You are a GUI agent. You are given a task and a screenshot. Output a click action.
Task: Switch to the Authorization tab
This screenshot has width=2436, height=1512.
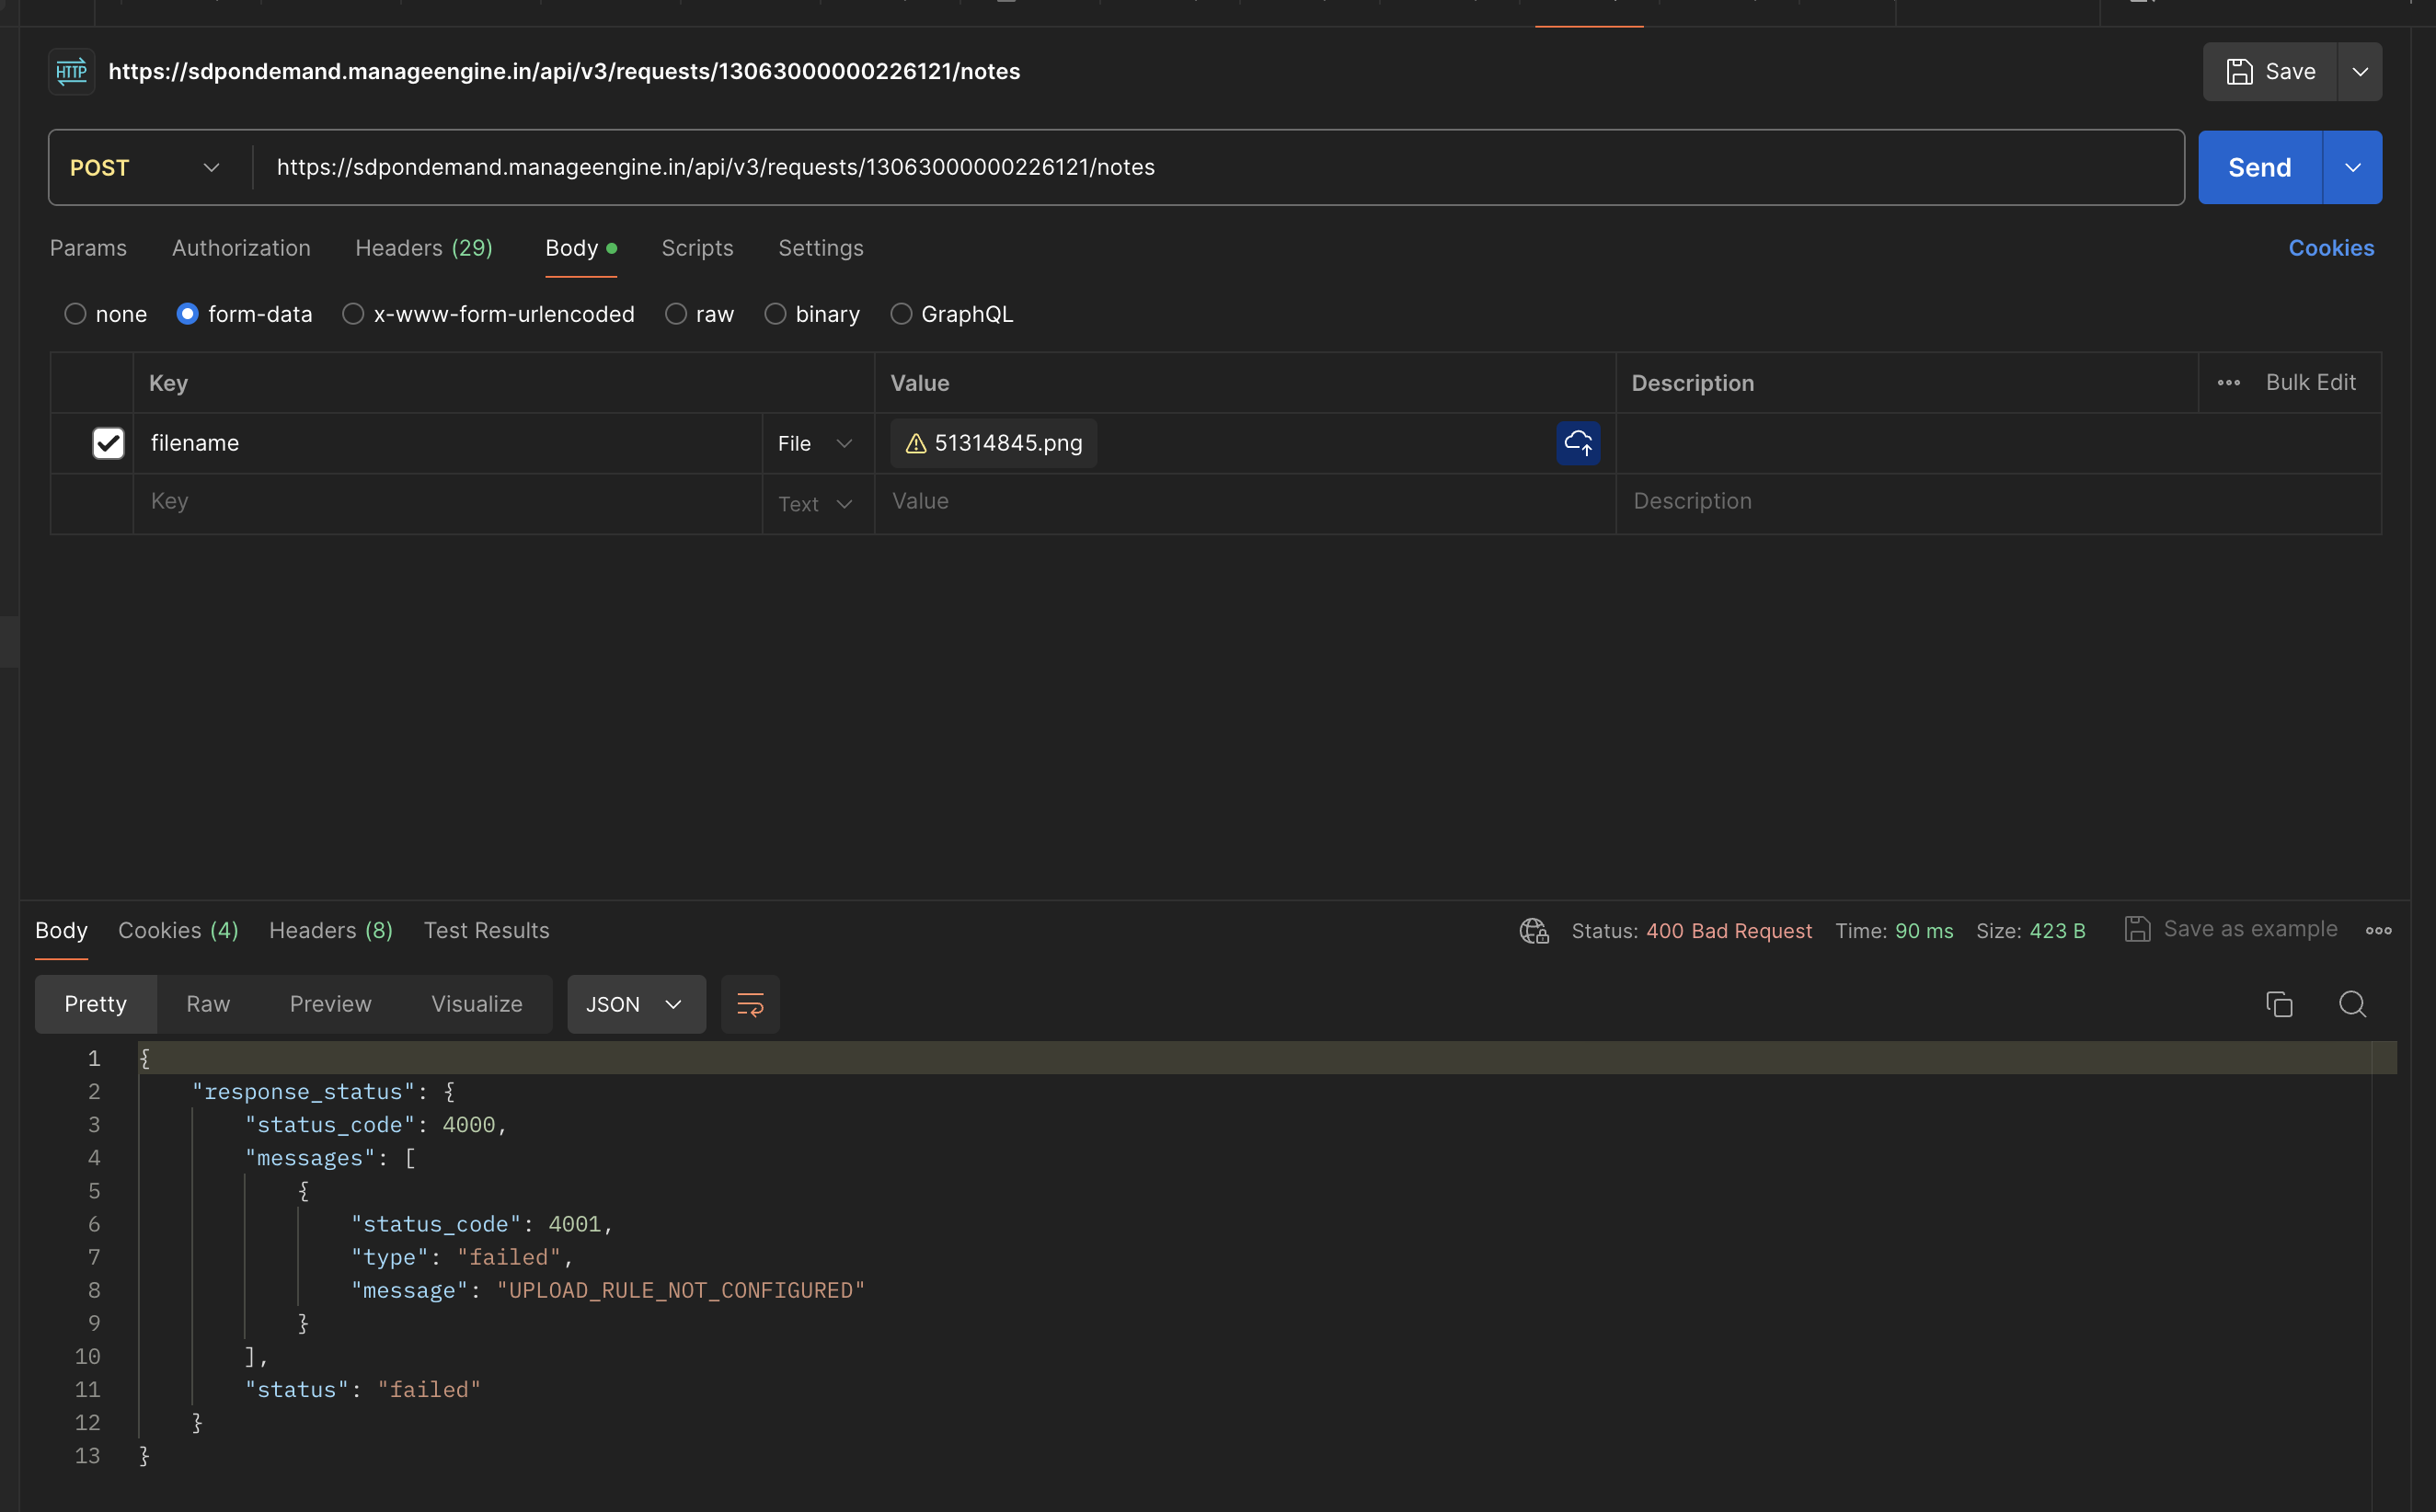[241, 248]
